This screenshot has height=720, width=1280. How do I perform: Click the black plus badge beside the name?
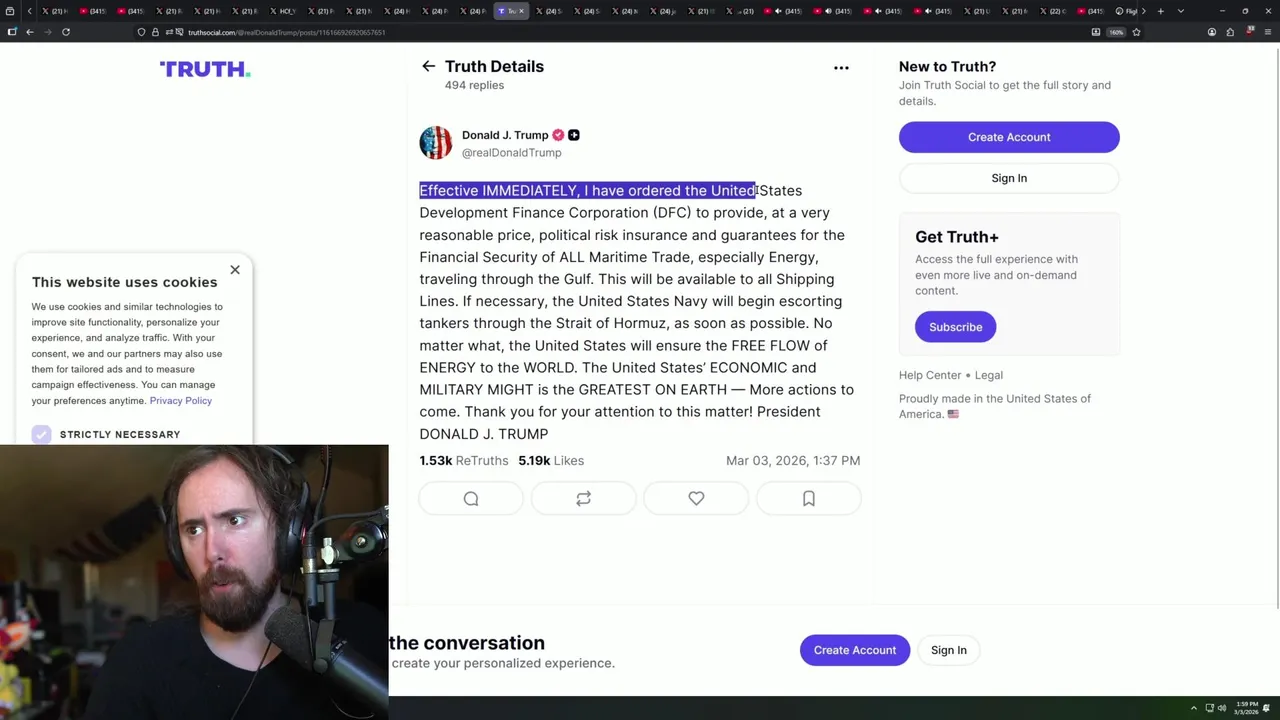[574, 135]
